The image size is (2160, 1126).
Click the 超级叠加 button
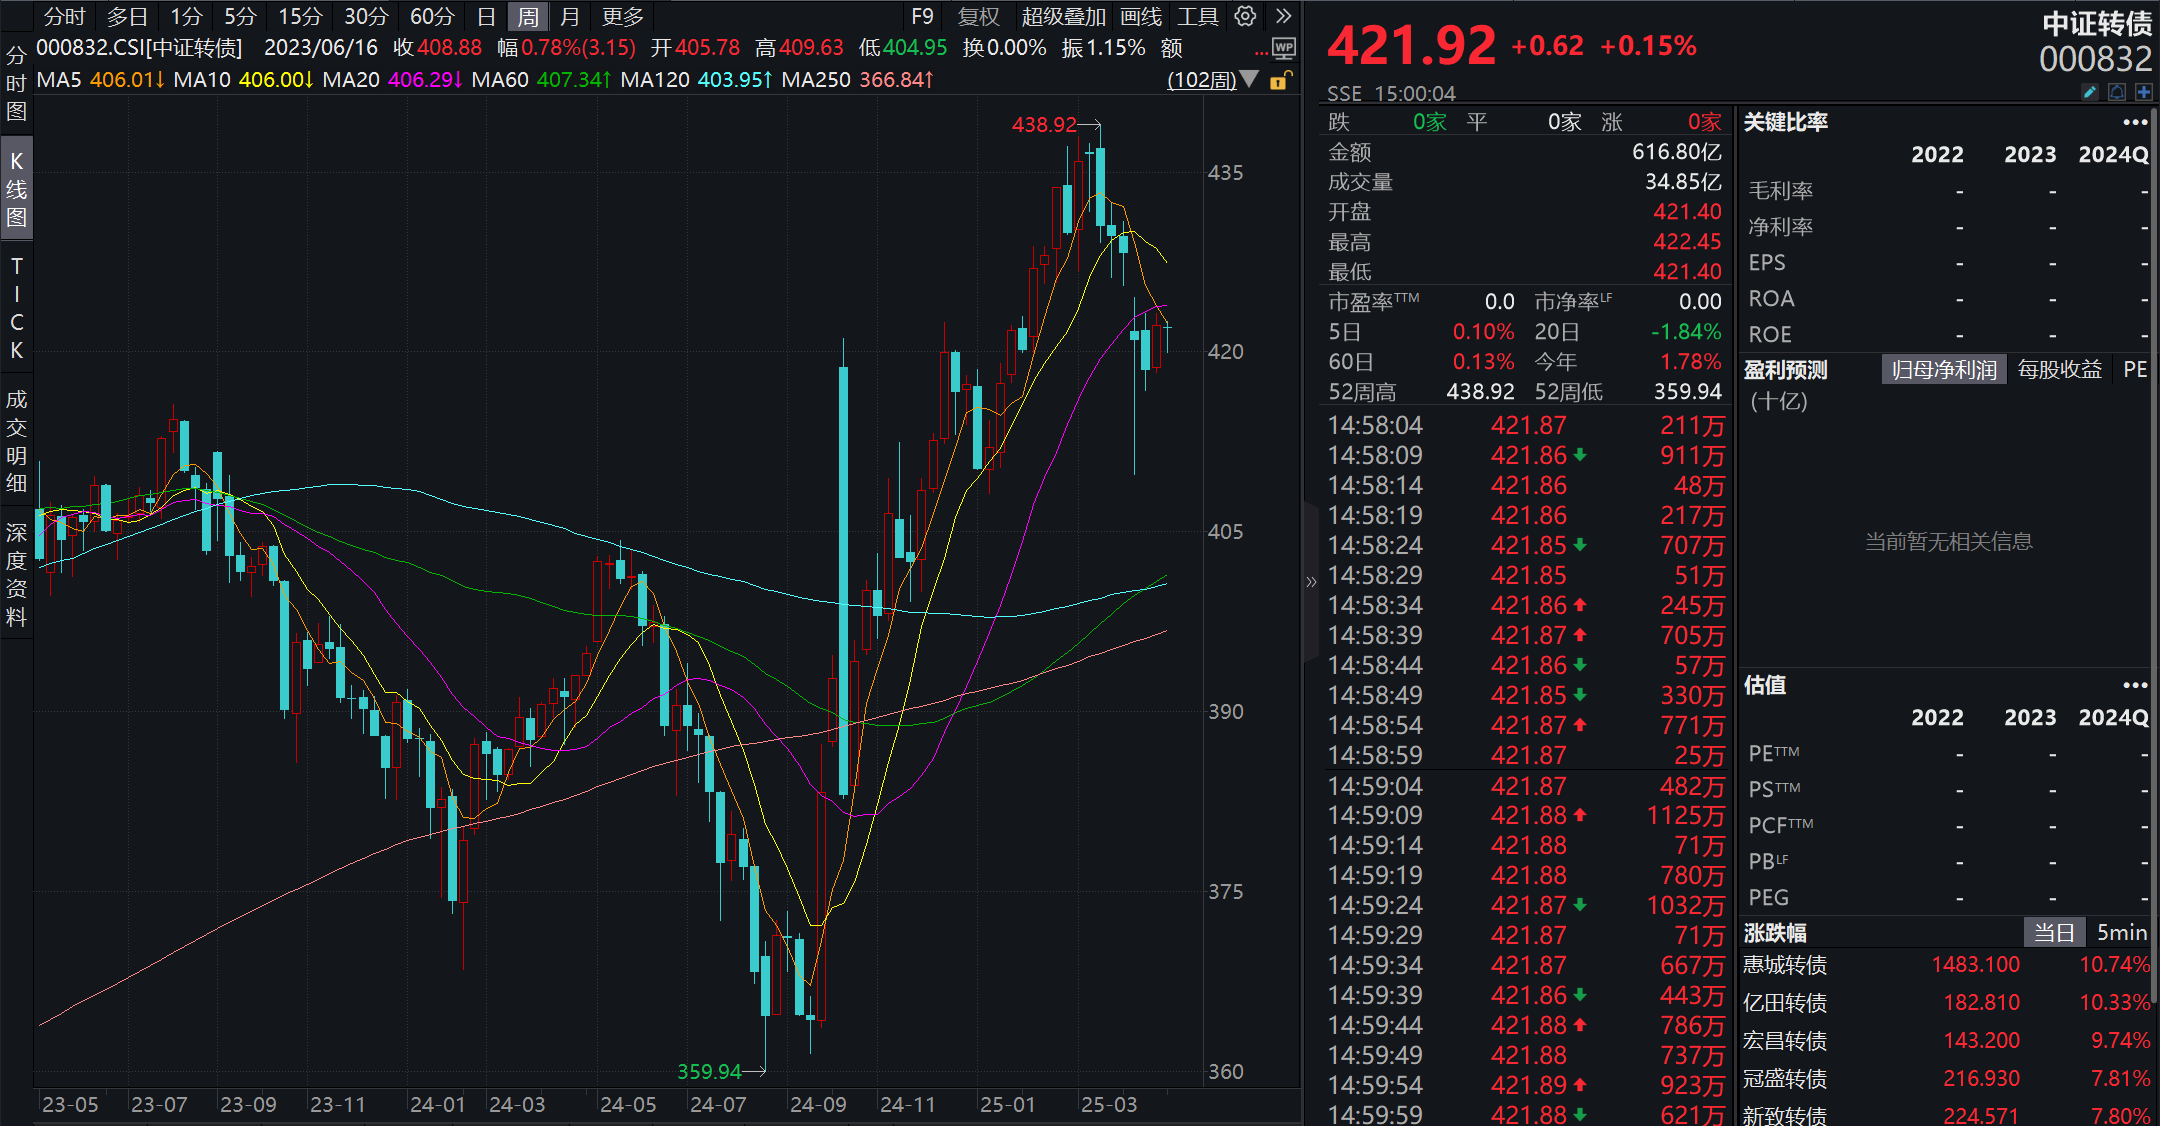1063,16
